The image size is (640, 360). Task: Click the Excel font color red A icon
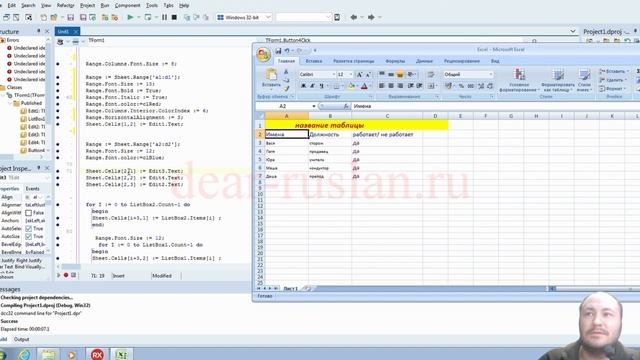pyautogui.click(x=364, y=86)
